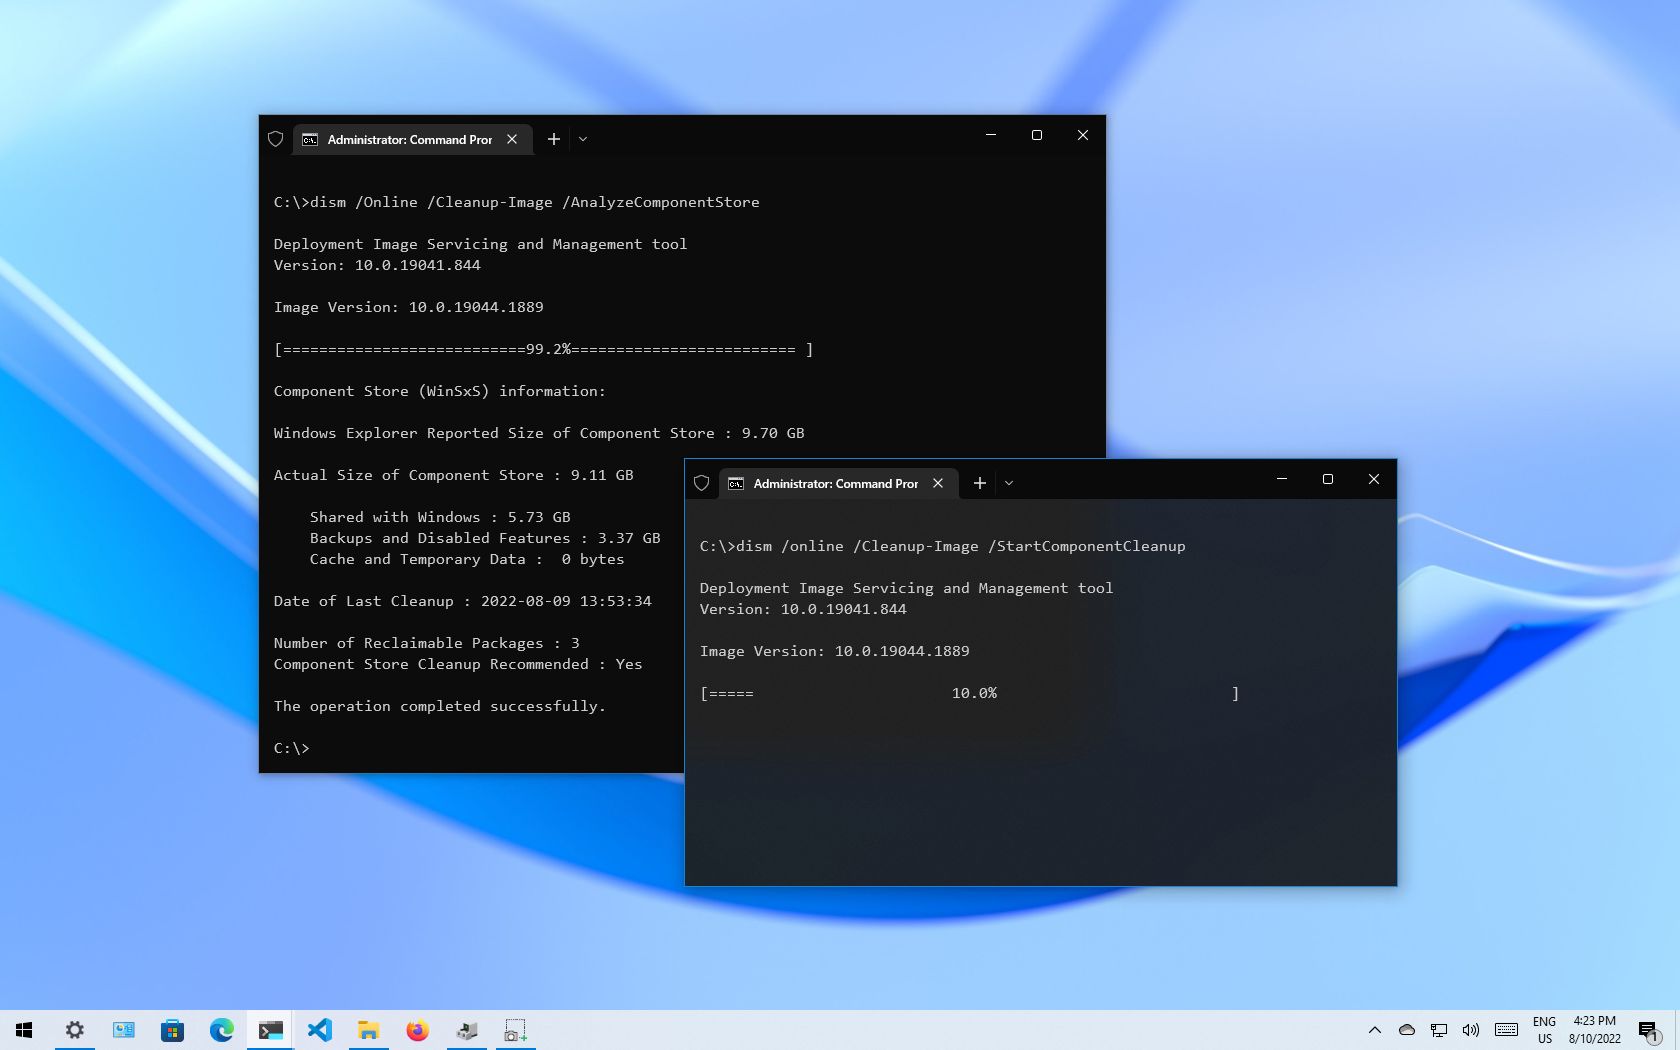The width and height of the screenshot is (1680, 1050).
Task: Open File Explorer from the taskbar
Action: [x=368, y=1030]
